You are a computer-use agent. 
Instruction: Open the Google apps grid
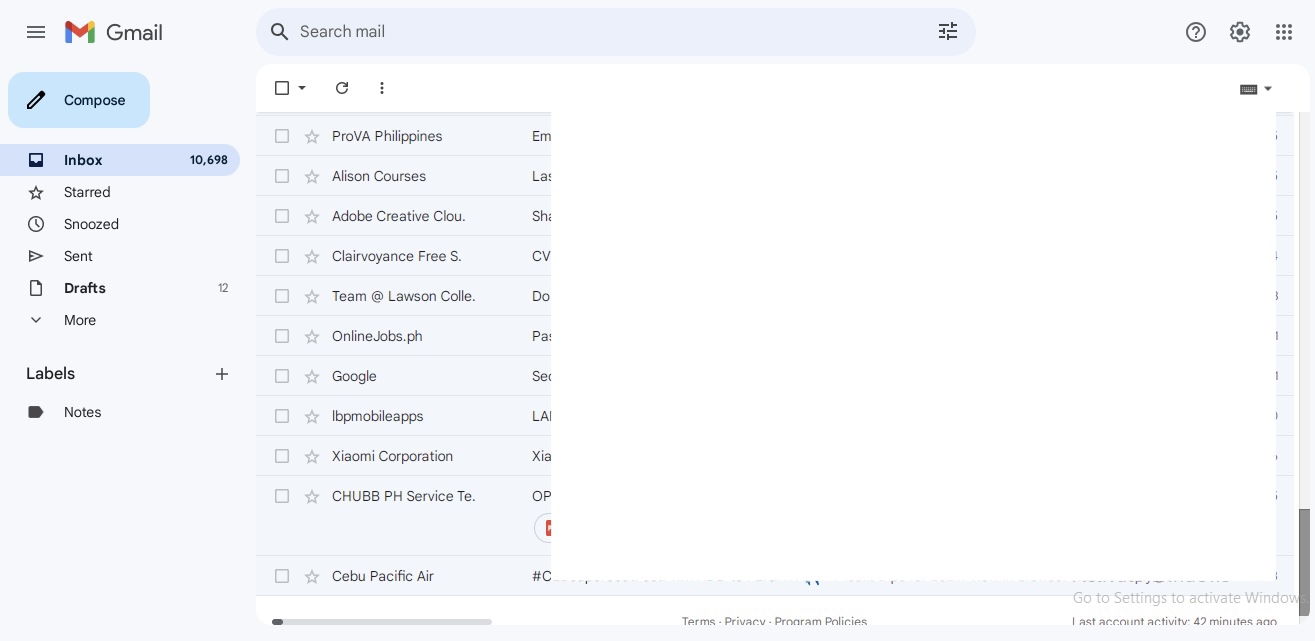pyautogui.click(x=1284, y=32)
